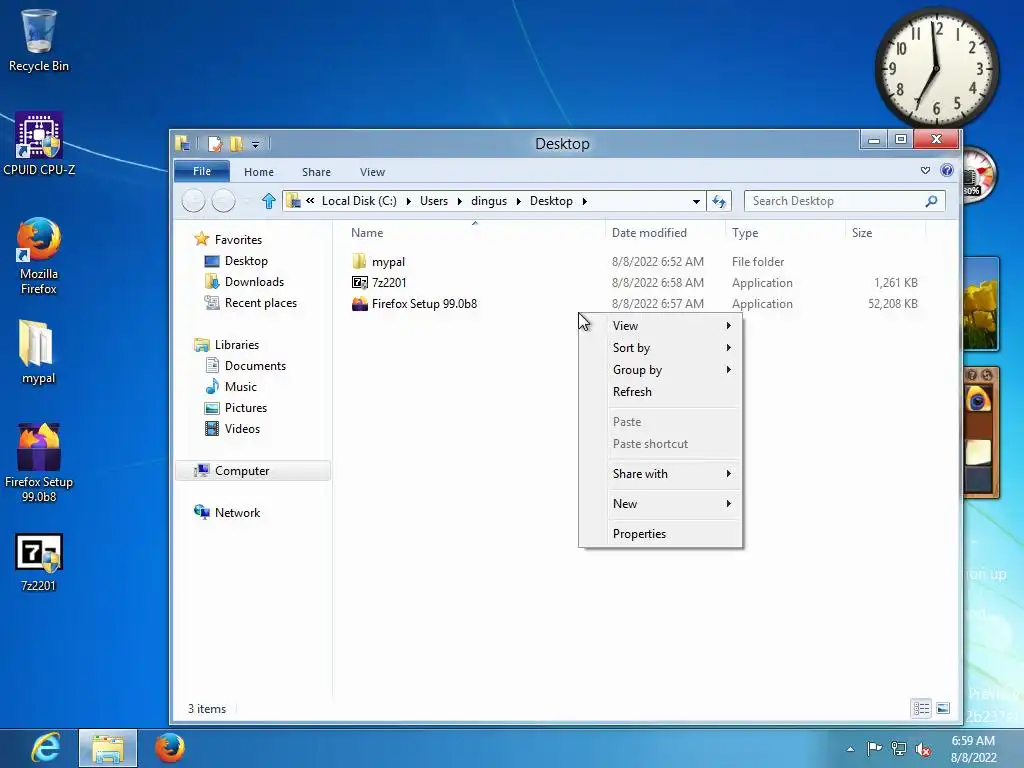Click Users in the address path
The image size is (1024, 768).
pyautogui.click(x=434, y=200)
